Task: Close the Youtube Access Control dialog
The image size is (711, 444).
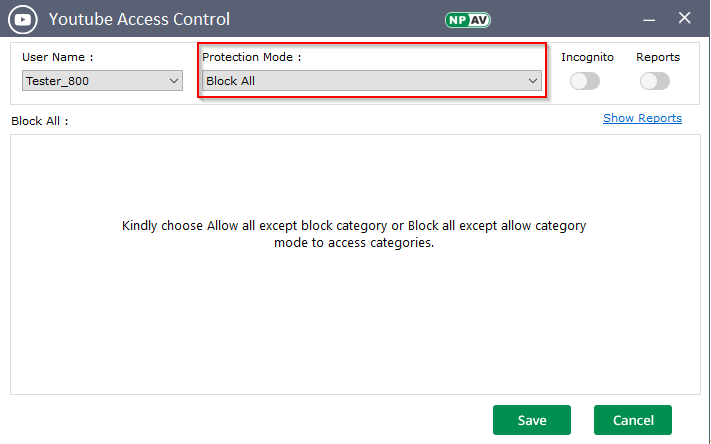Action: click(x=685, y=18)
